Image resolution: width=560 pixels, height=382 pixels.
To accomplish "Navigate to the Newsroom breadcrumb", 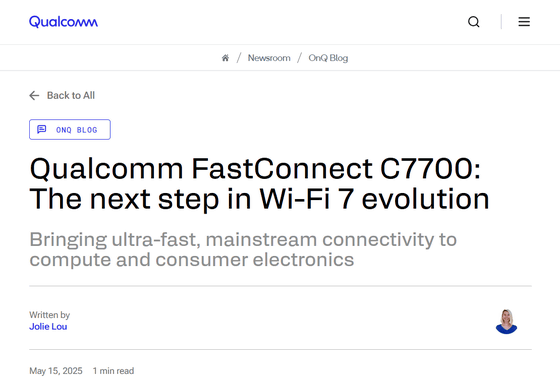I will pyautogui.click(x=269, y=58).
